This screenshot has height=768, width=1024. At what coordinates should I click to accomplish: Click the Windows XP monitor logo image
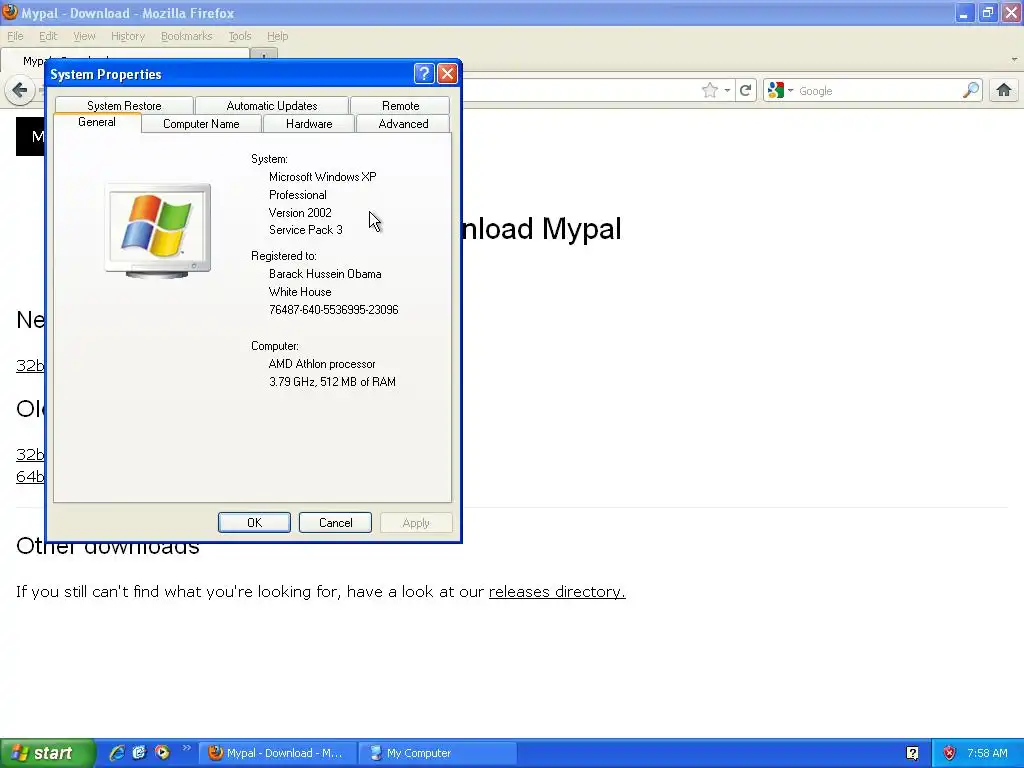tap(157, 231)
